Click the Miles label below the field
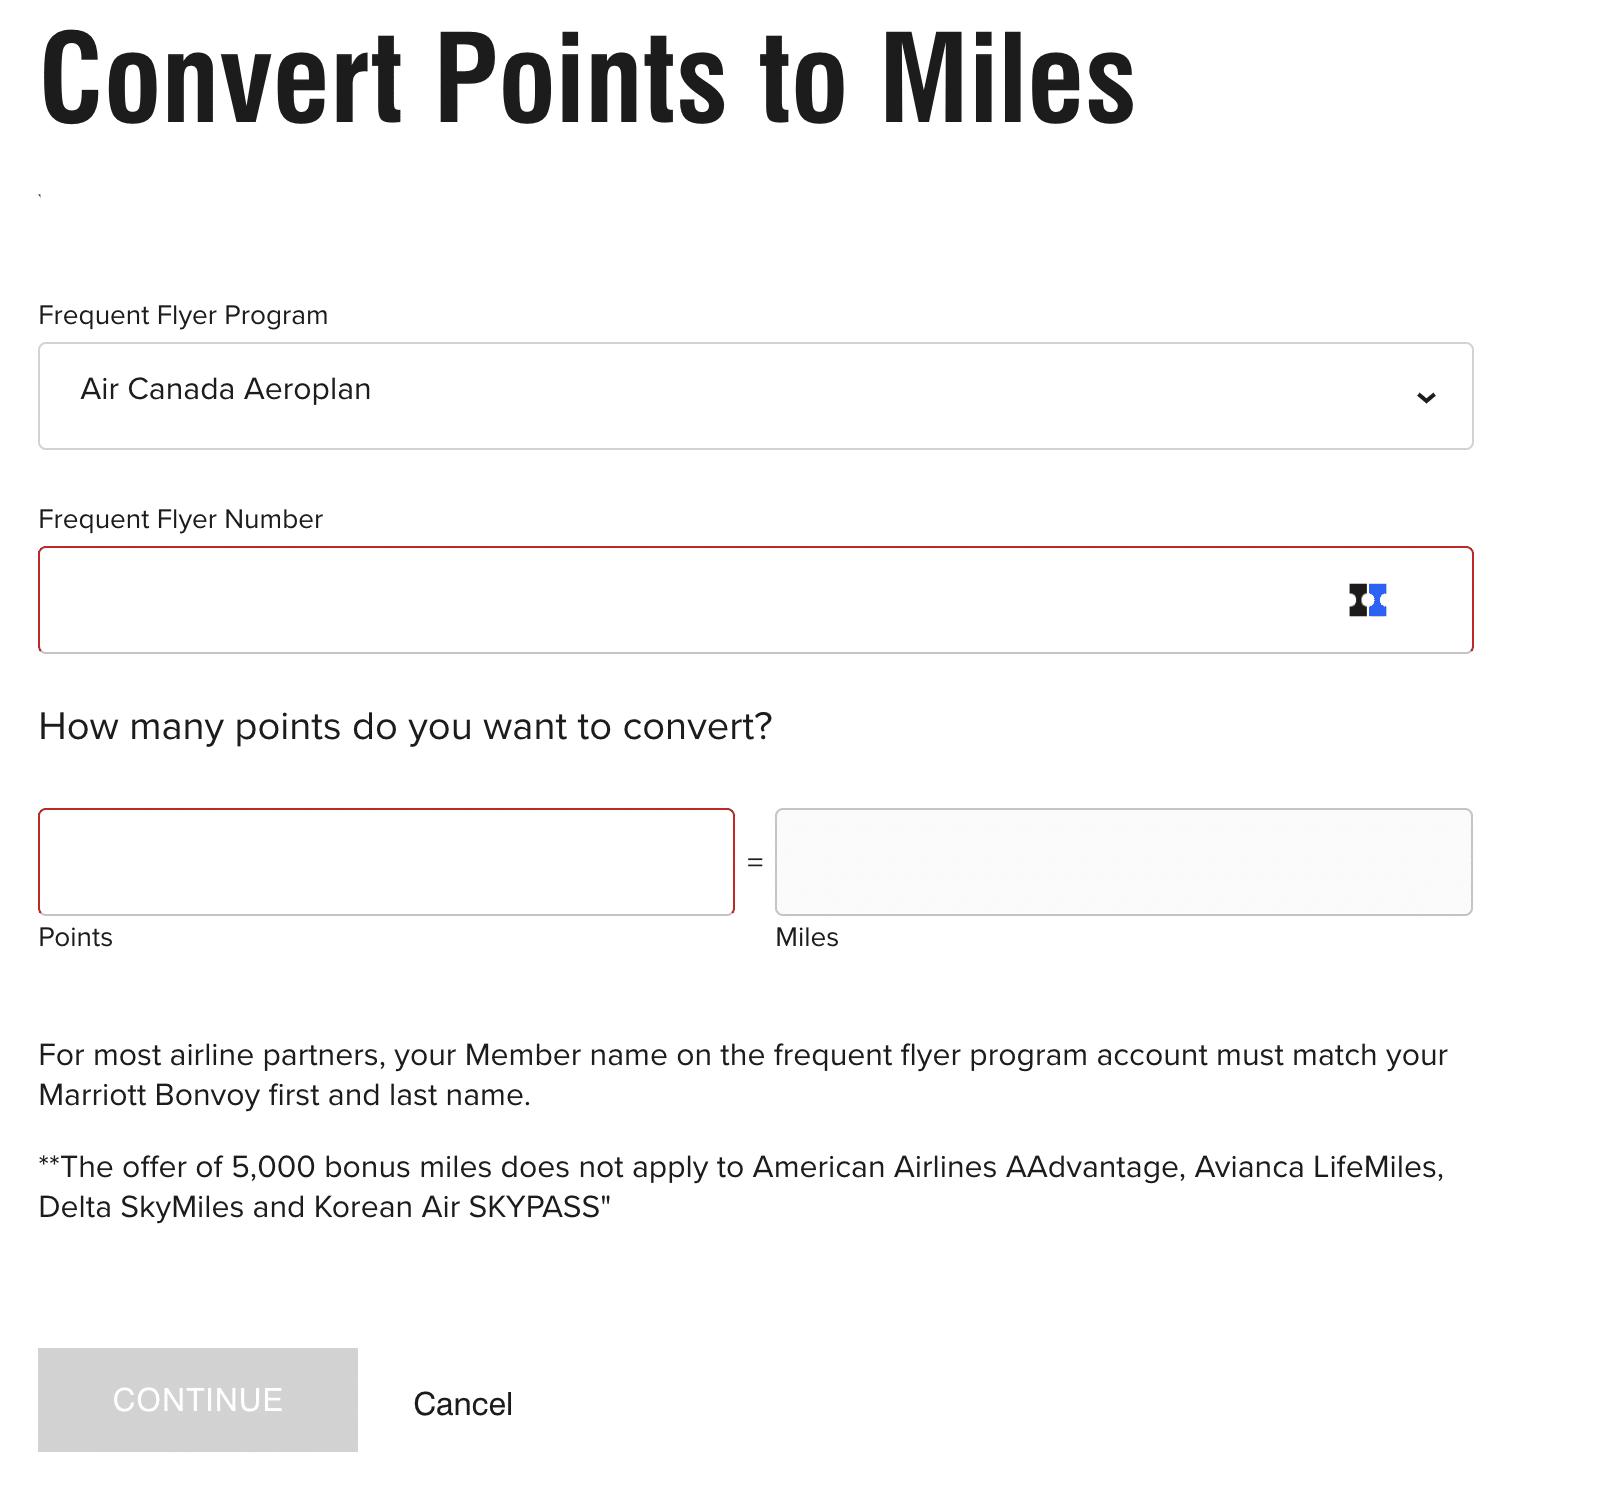 [x=807, y=937]
